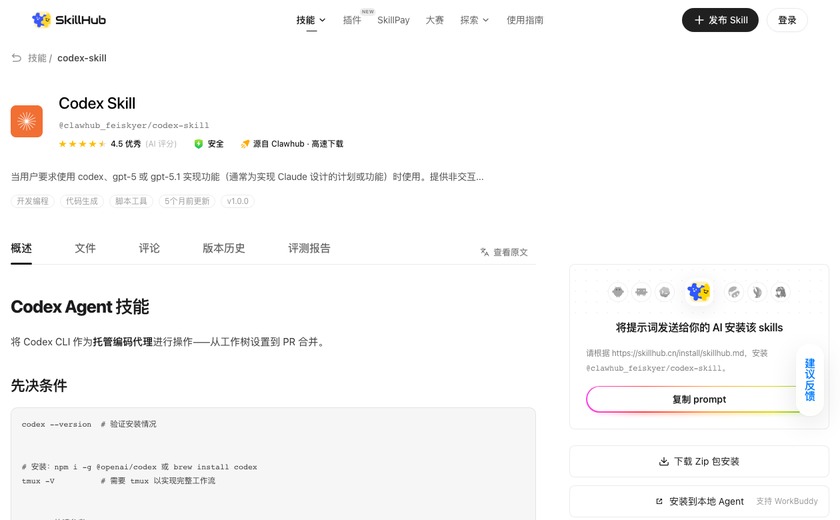
Task: Click the 技能 breadcrumb link
Action: (37, 58)
